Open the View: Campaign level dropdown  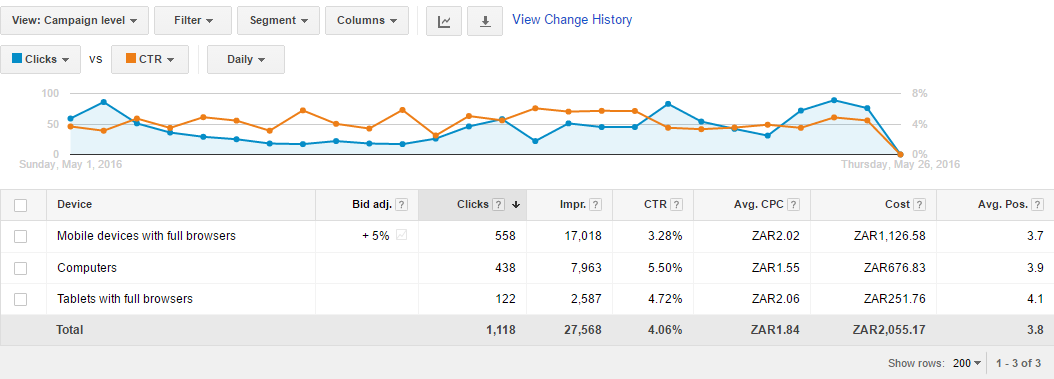(75, 21)
